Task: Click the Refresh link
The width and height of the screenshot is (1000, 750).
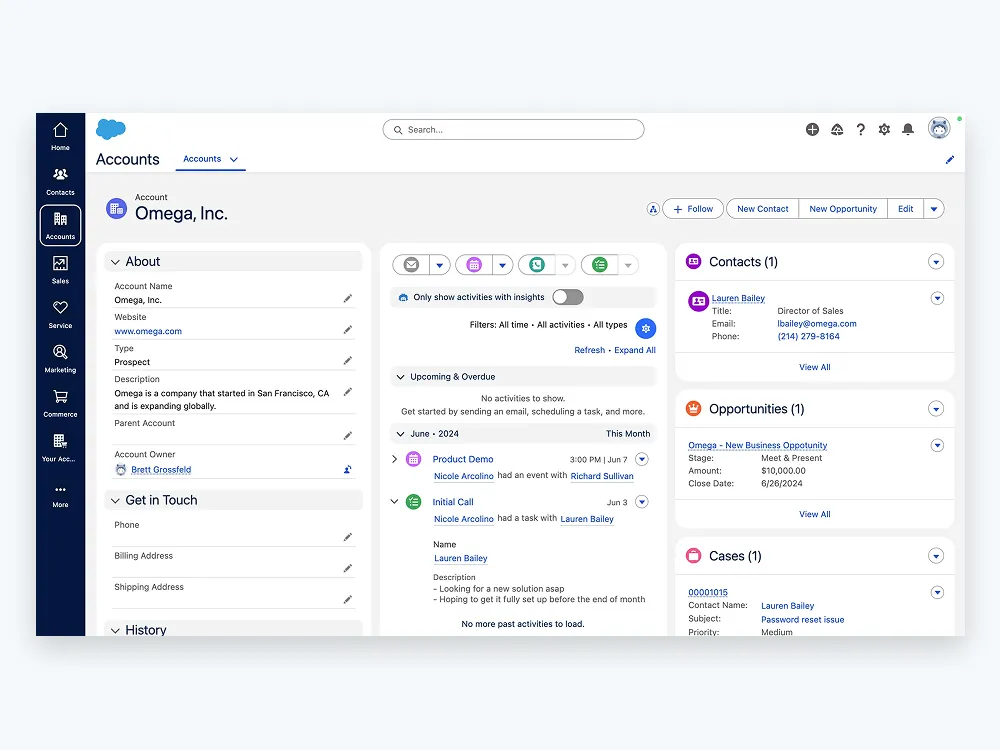Action: pos(589,350)
